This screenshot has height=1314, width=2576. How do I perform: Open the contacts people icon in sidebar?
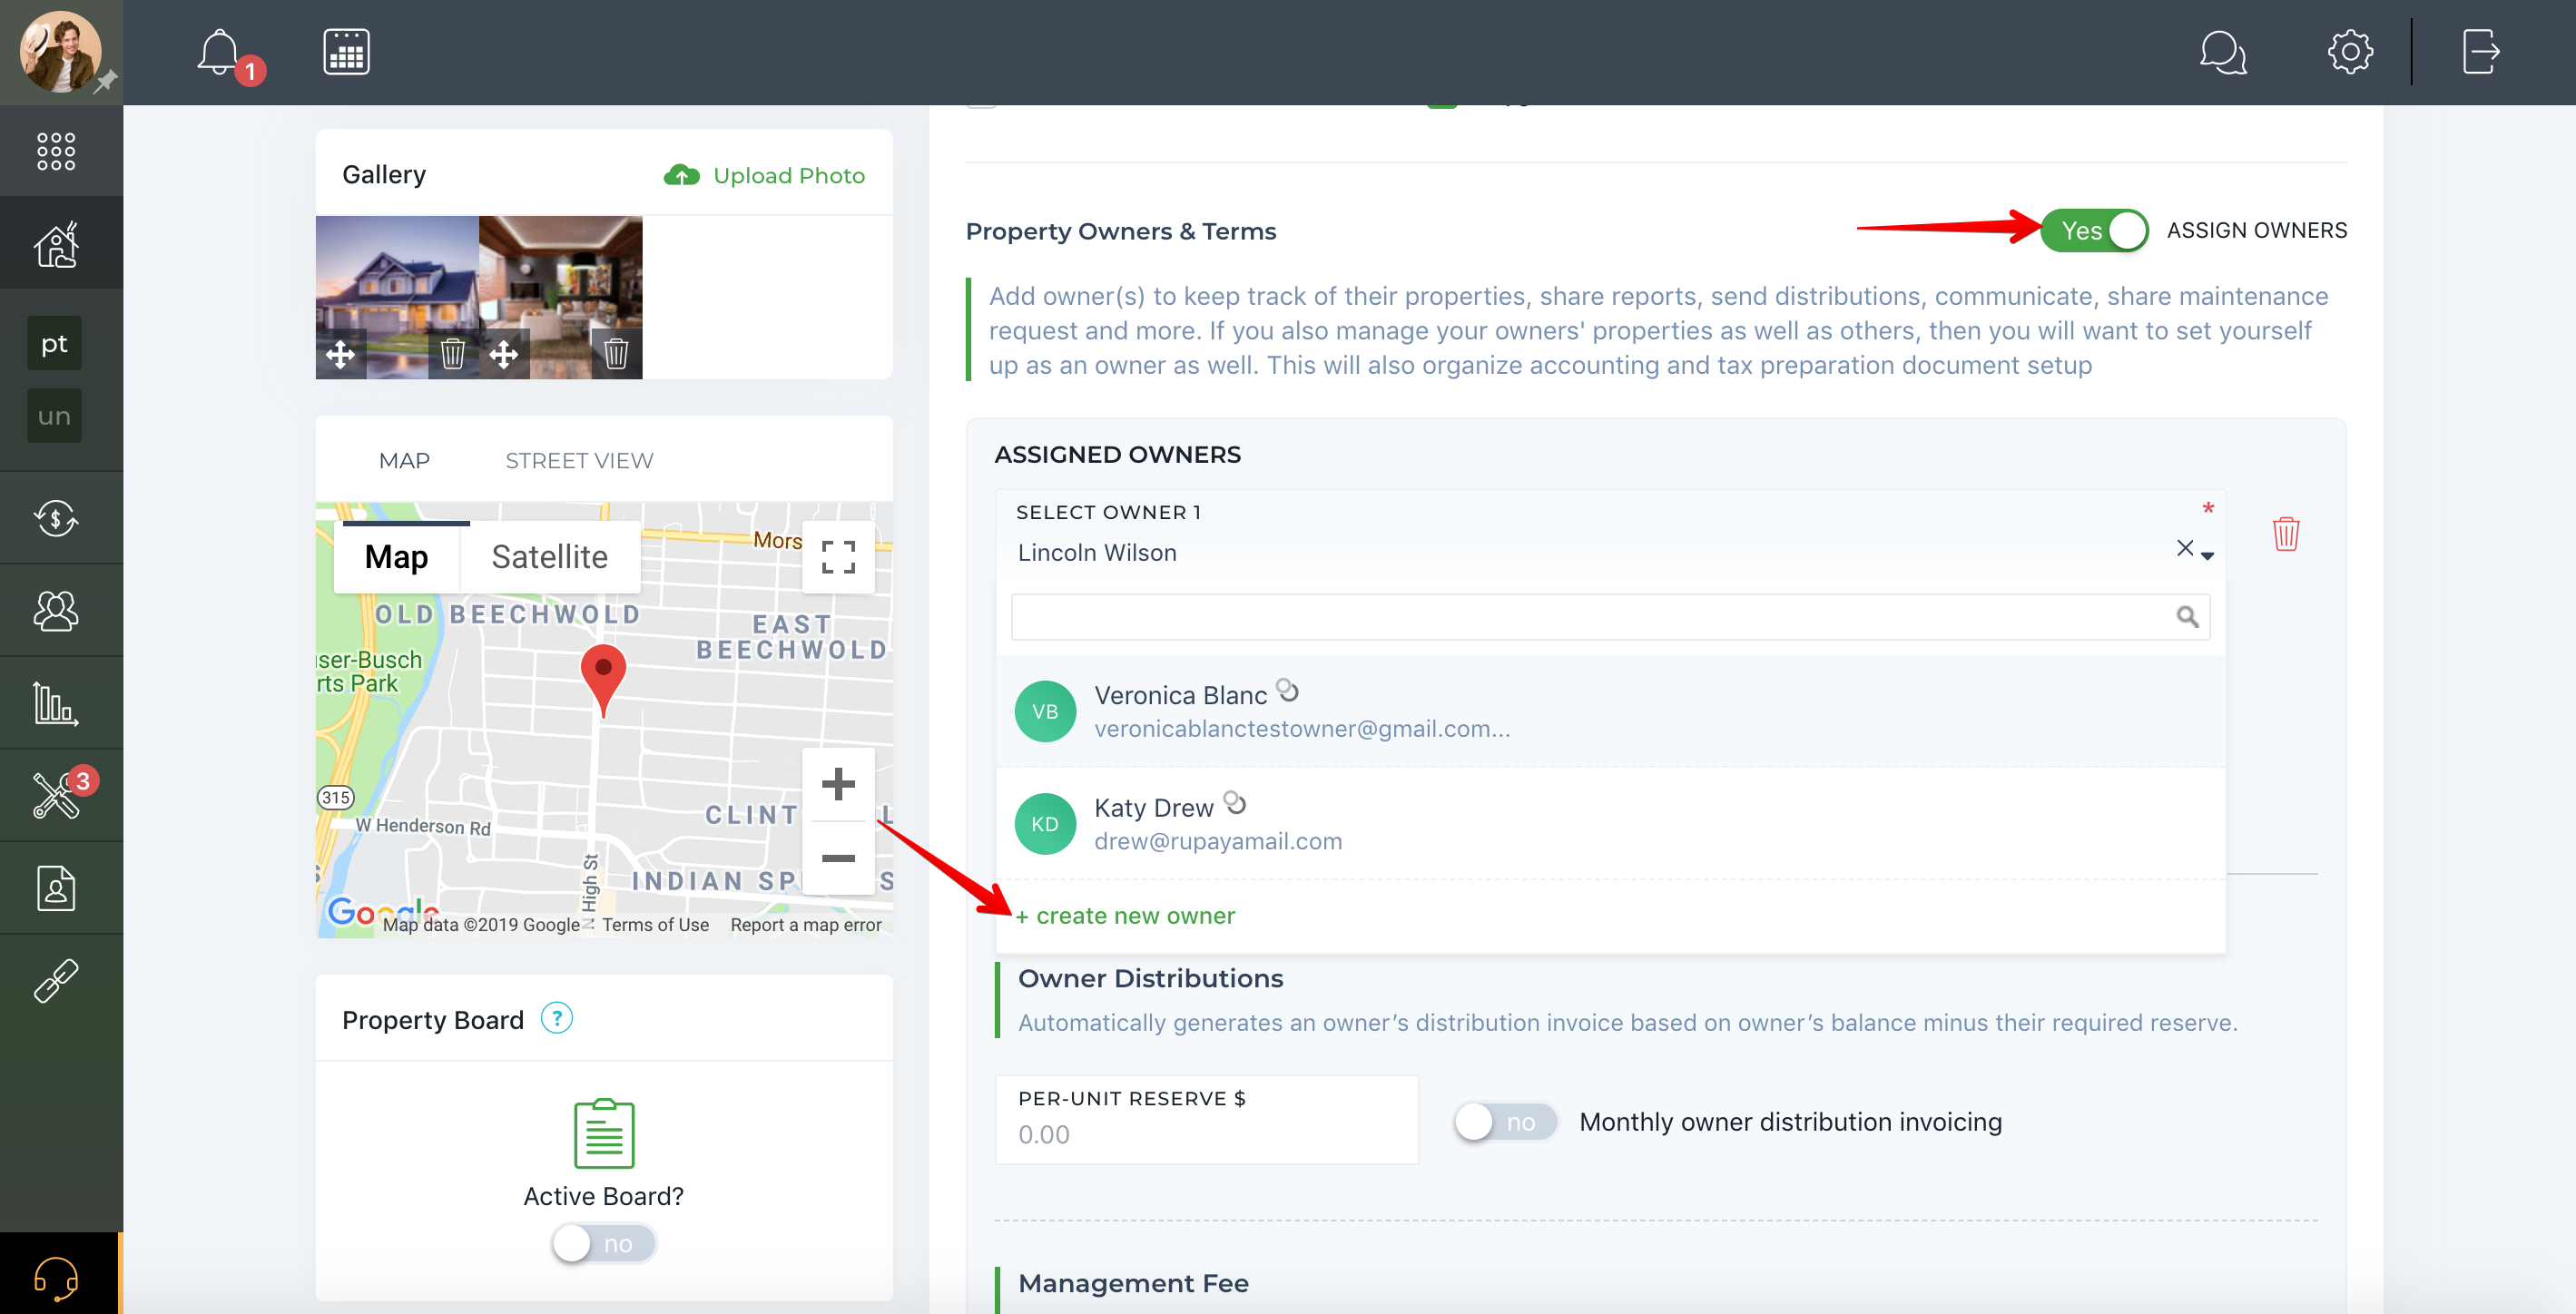[56, 610]
